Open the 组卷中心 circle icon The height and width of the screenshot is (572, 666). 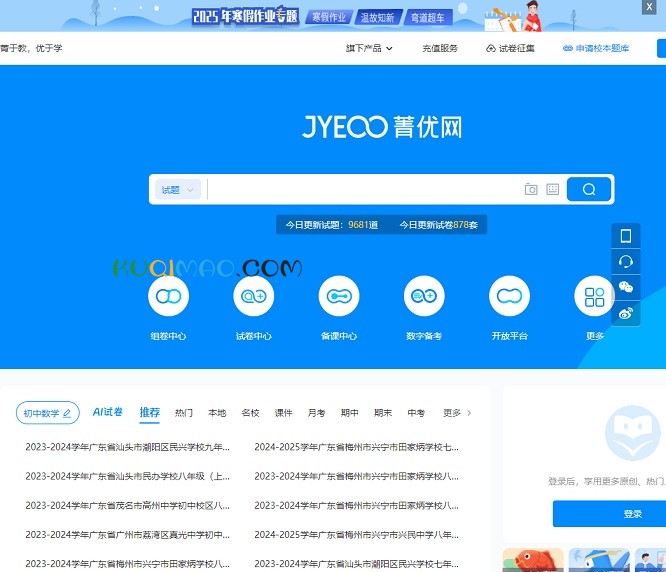point(168,296)
